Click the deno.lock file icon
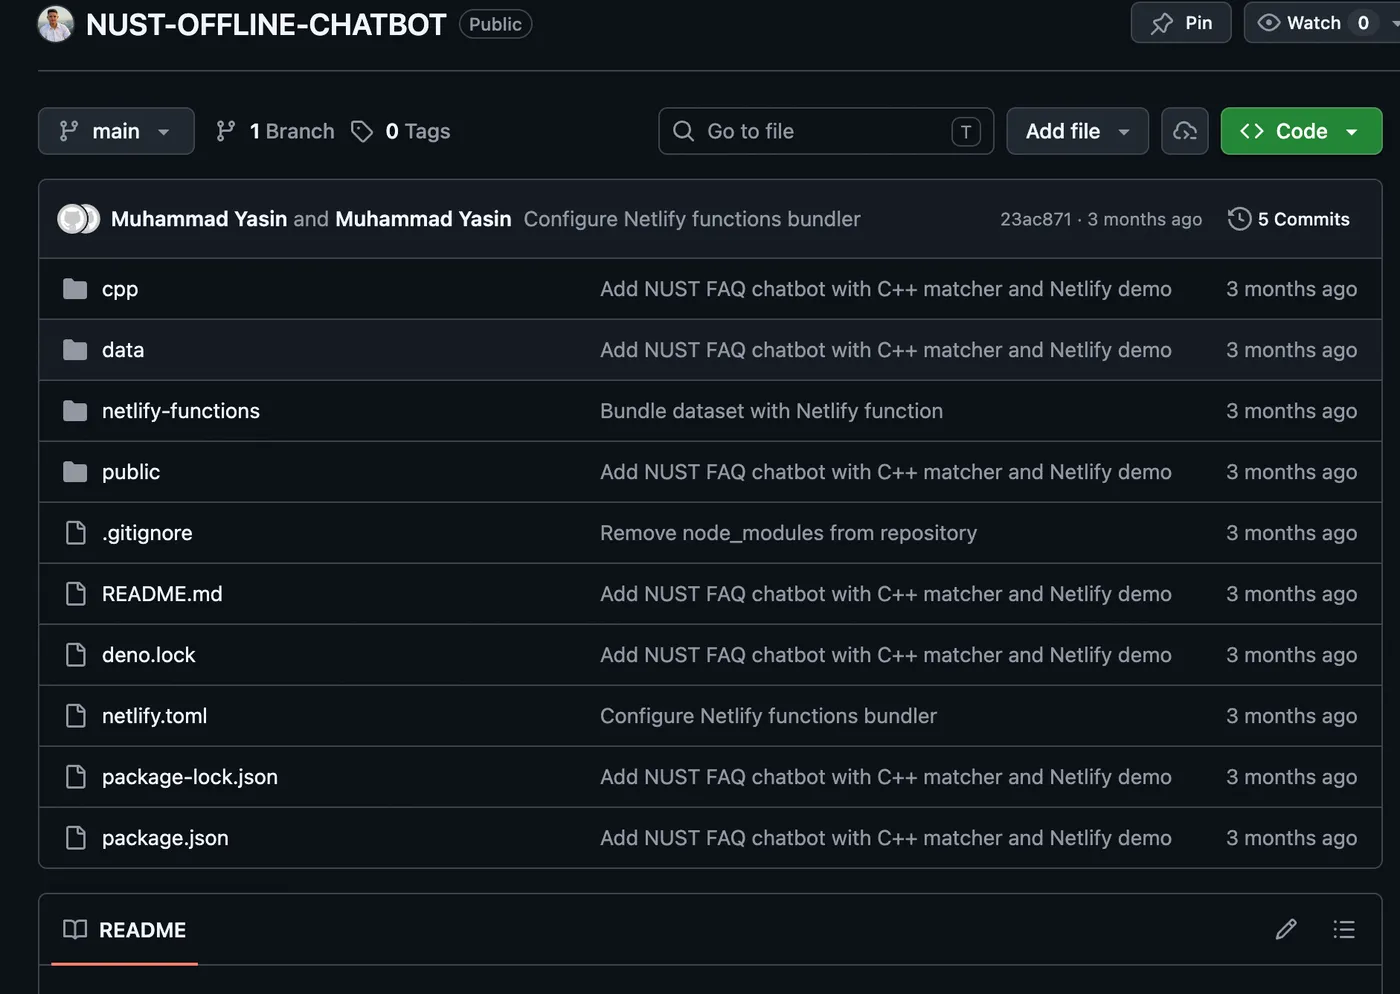 75,655
